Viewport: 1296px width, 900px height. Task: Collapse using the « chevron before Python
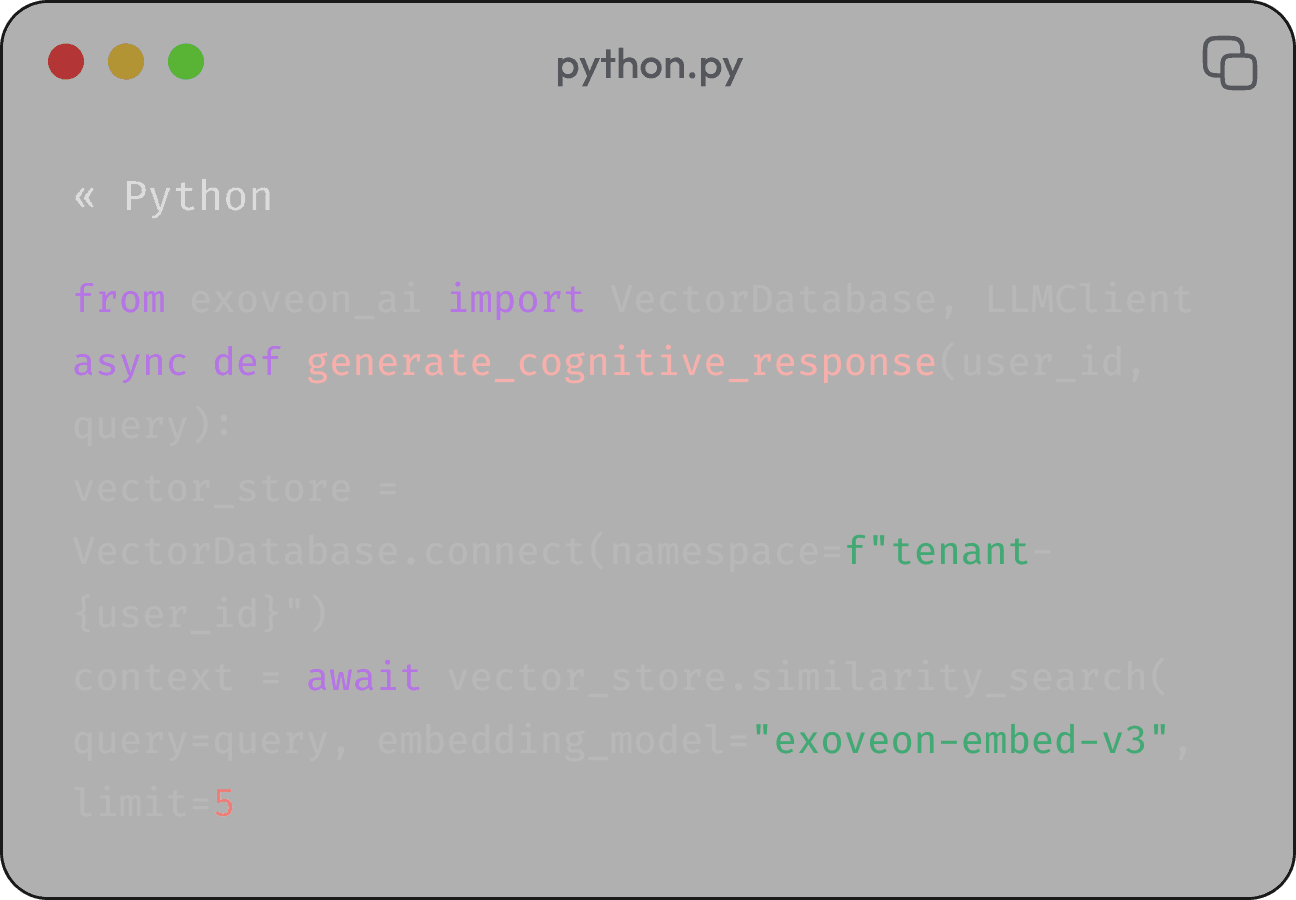[x=85, y=197]
